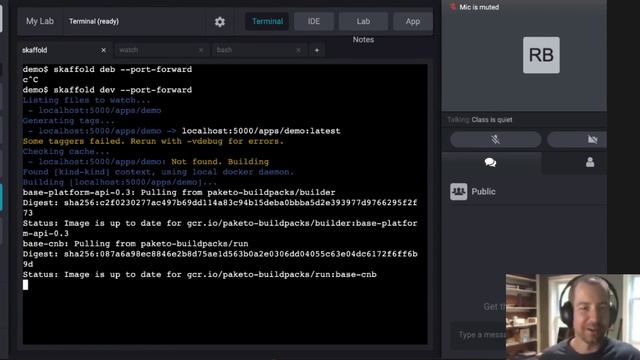Click the 'Some taggers failed' warning line
This screenshot has height=360, width=640.
[153, 141]
